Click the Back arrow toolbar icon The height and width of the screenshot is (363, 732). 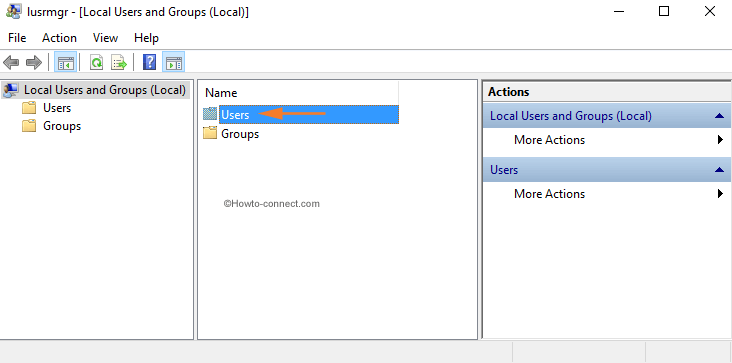[11, 62]
